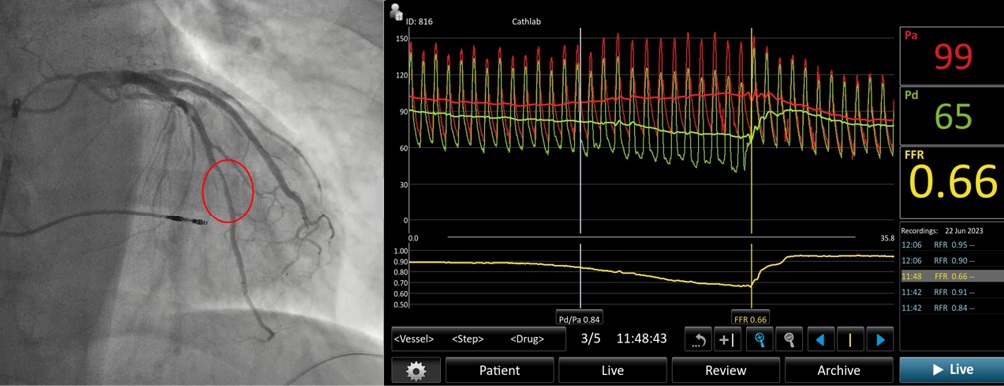1004x386 pixels.
Task: Select the 11:48 FFR 0.66 recording
Action: click(951, 277)
